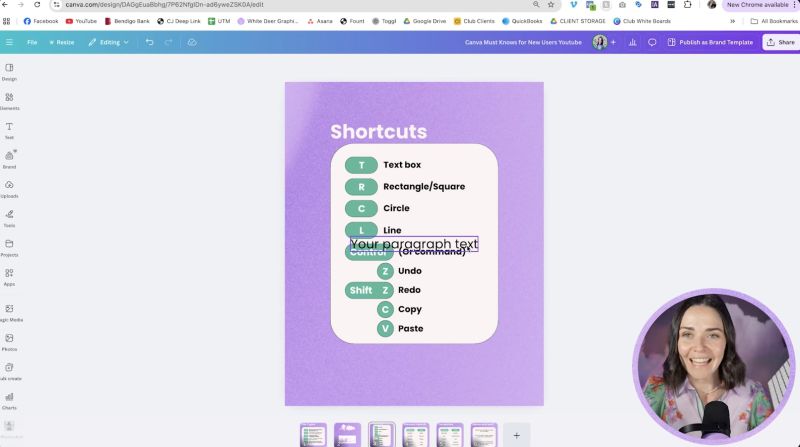Open the Elements panel
The height and width of the screenshot is (447, 800).
(9, 102)
